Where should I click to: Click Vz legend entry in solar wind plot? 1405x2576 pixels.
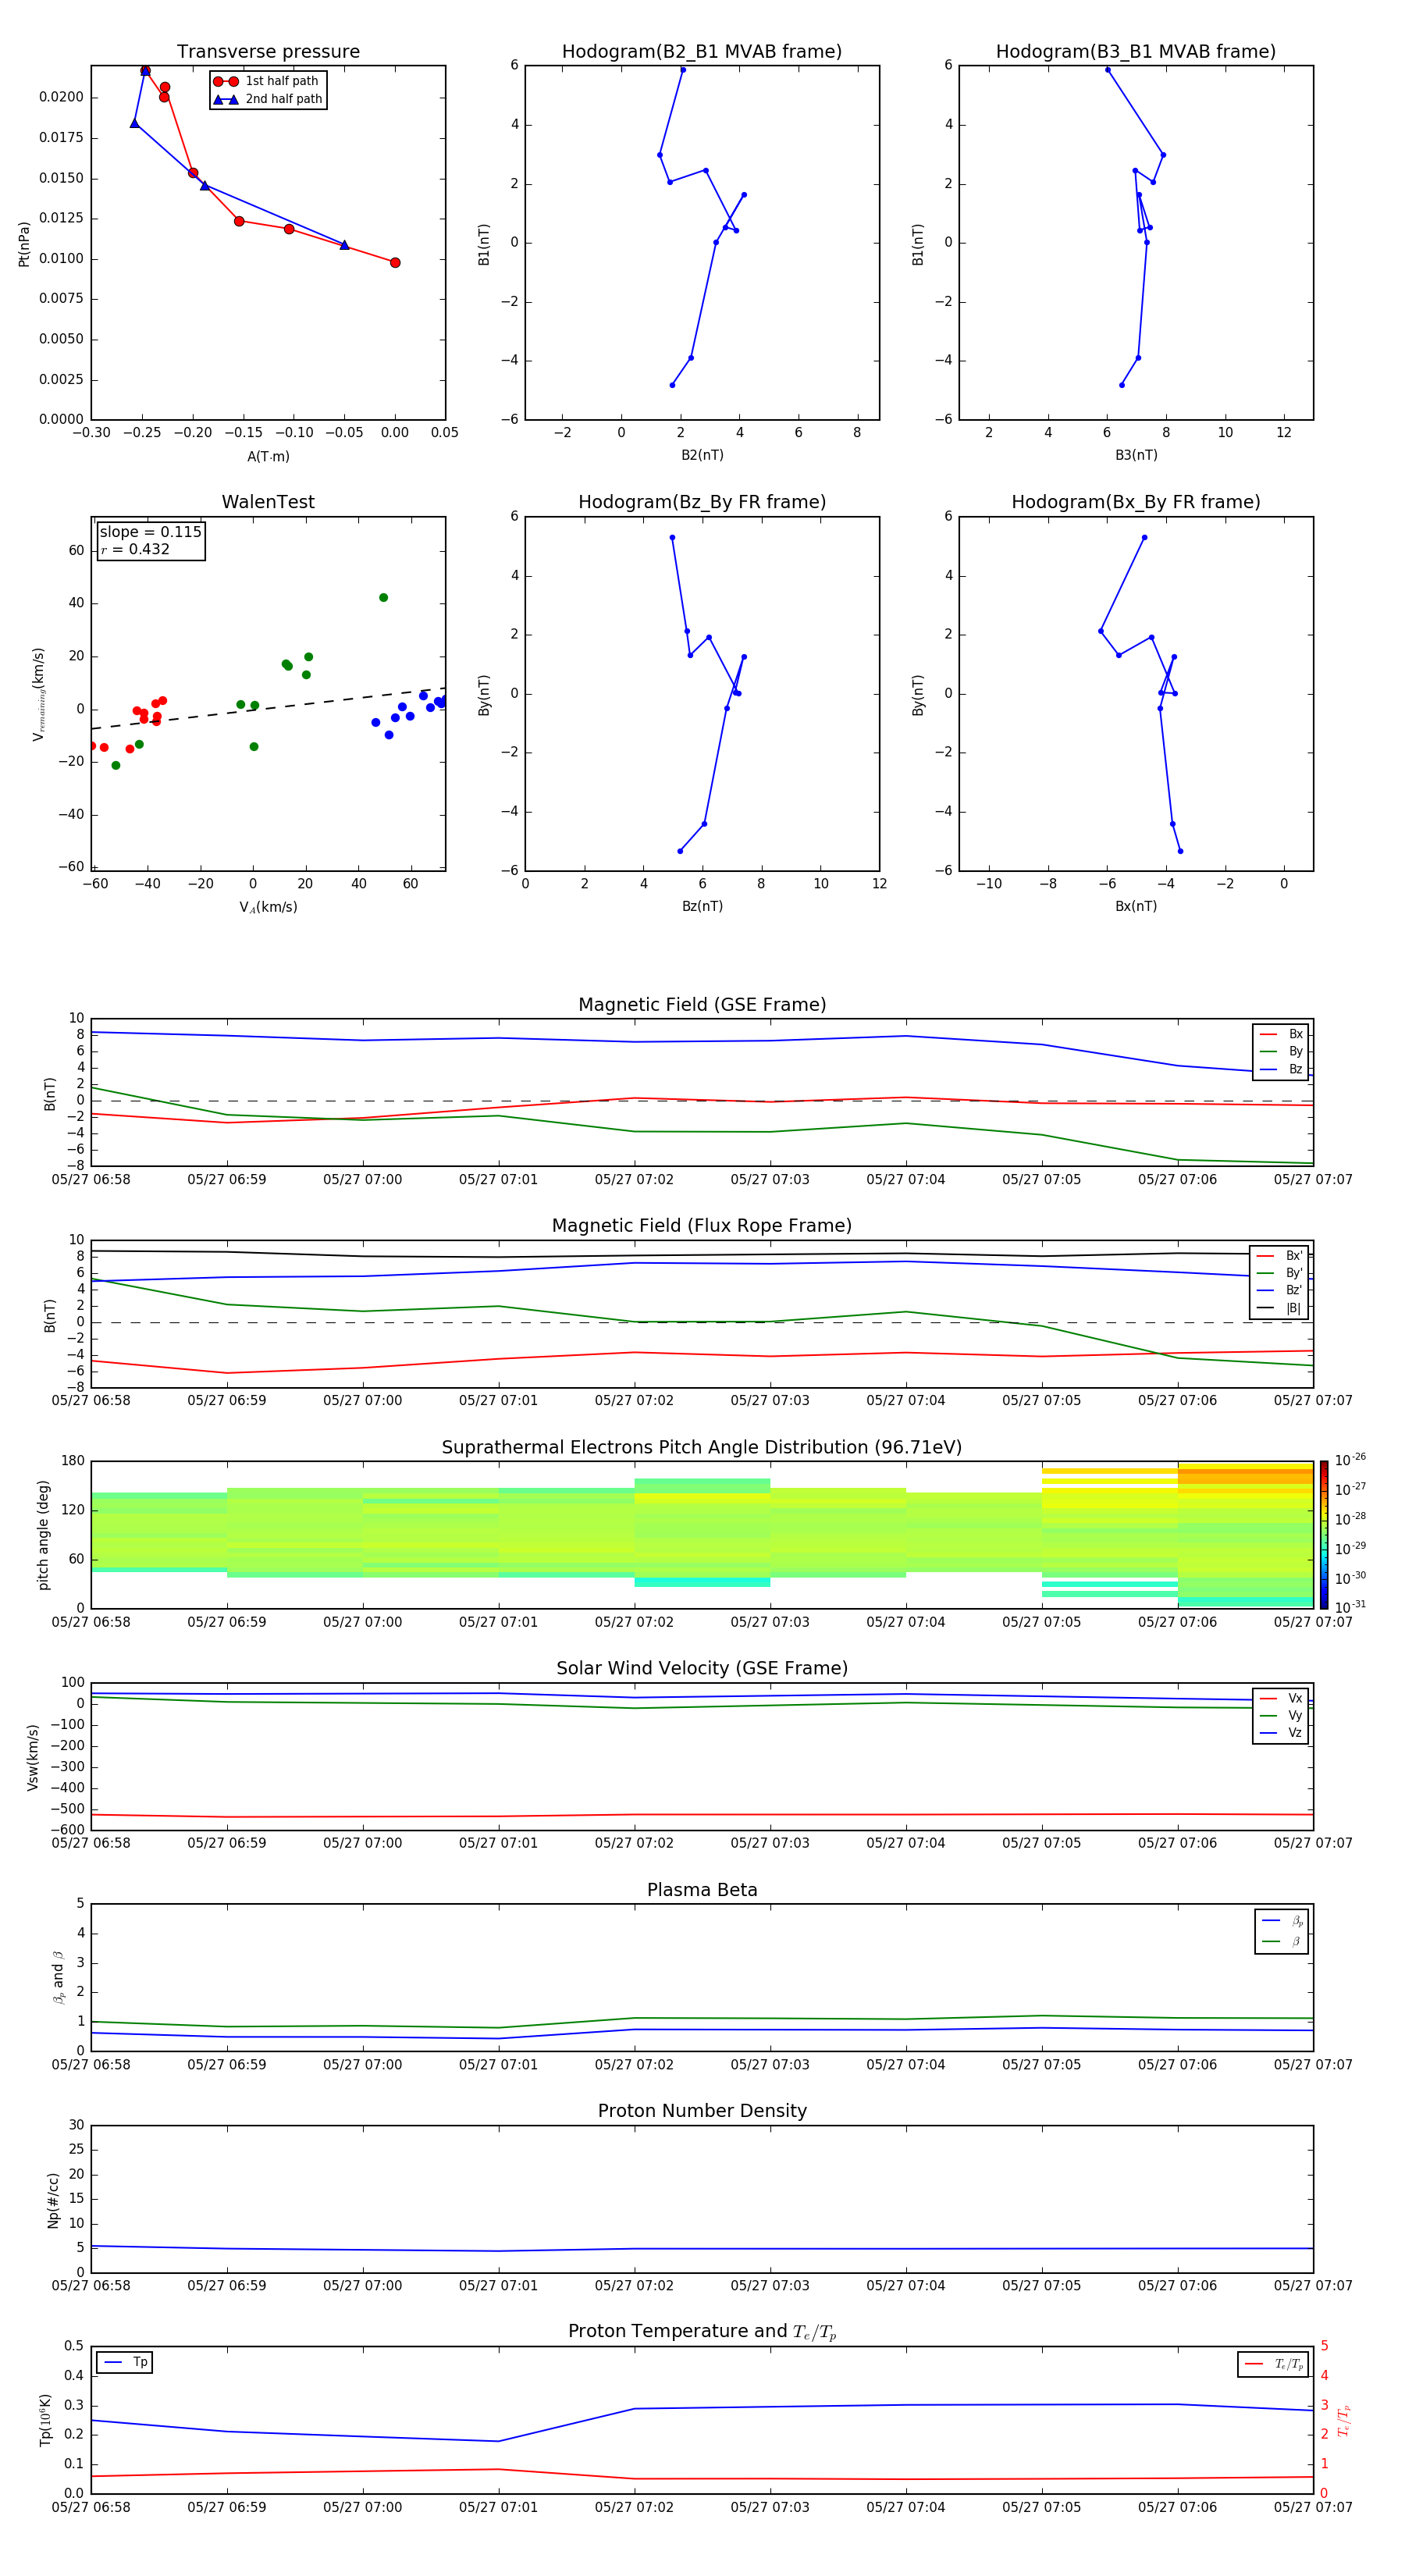tap(1281, 1733)
